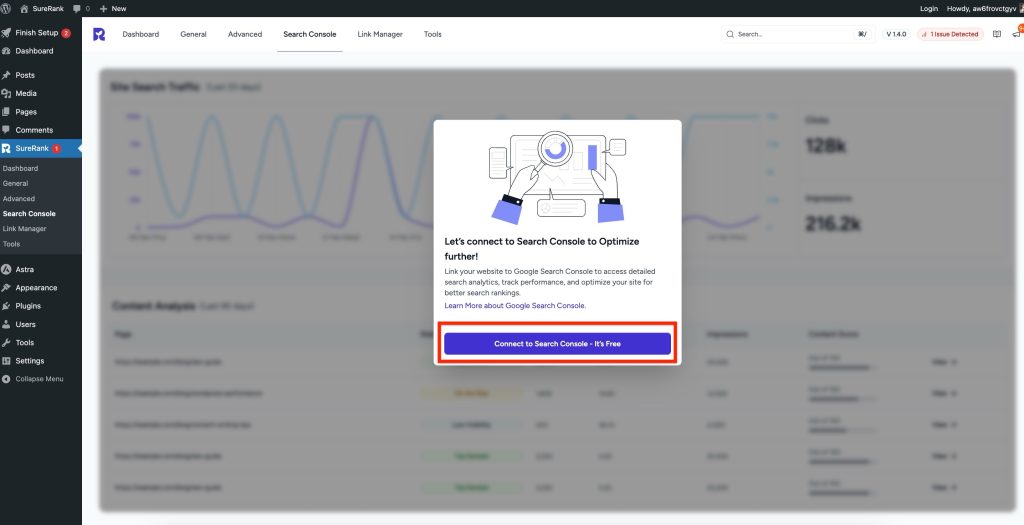1024x525 pixels.
Task: Switch to the Advanced tab in header
Action: pyautogui.click(x=245, y=34)
